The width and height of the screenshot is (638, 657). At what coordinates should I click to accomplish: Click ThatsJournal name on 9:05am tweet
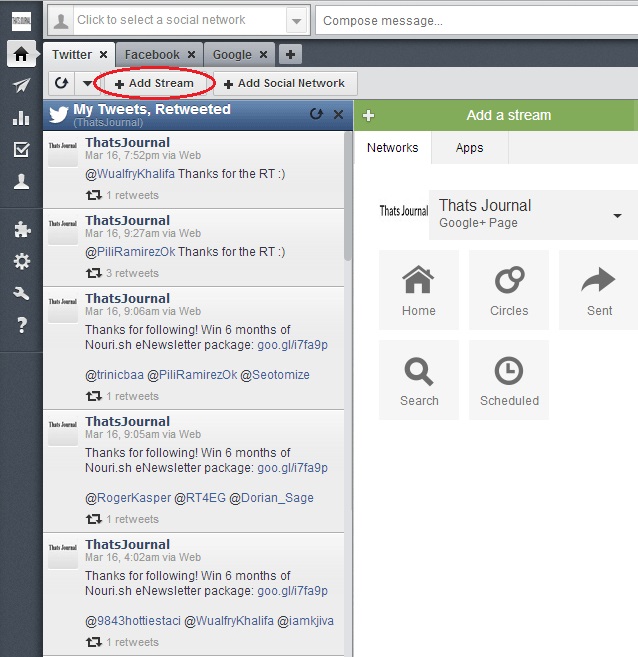point(127,422)
